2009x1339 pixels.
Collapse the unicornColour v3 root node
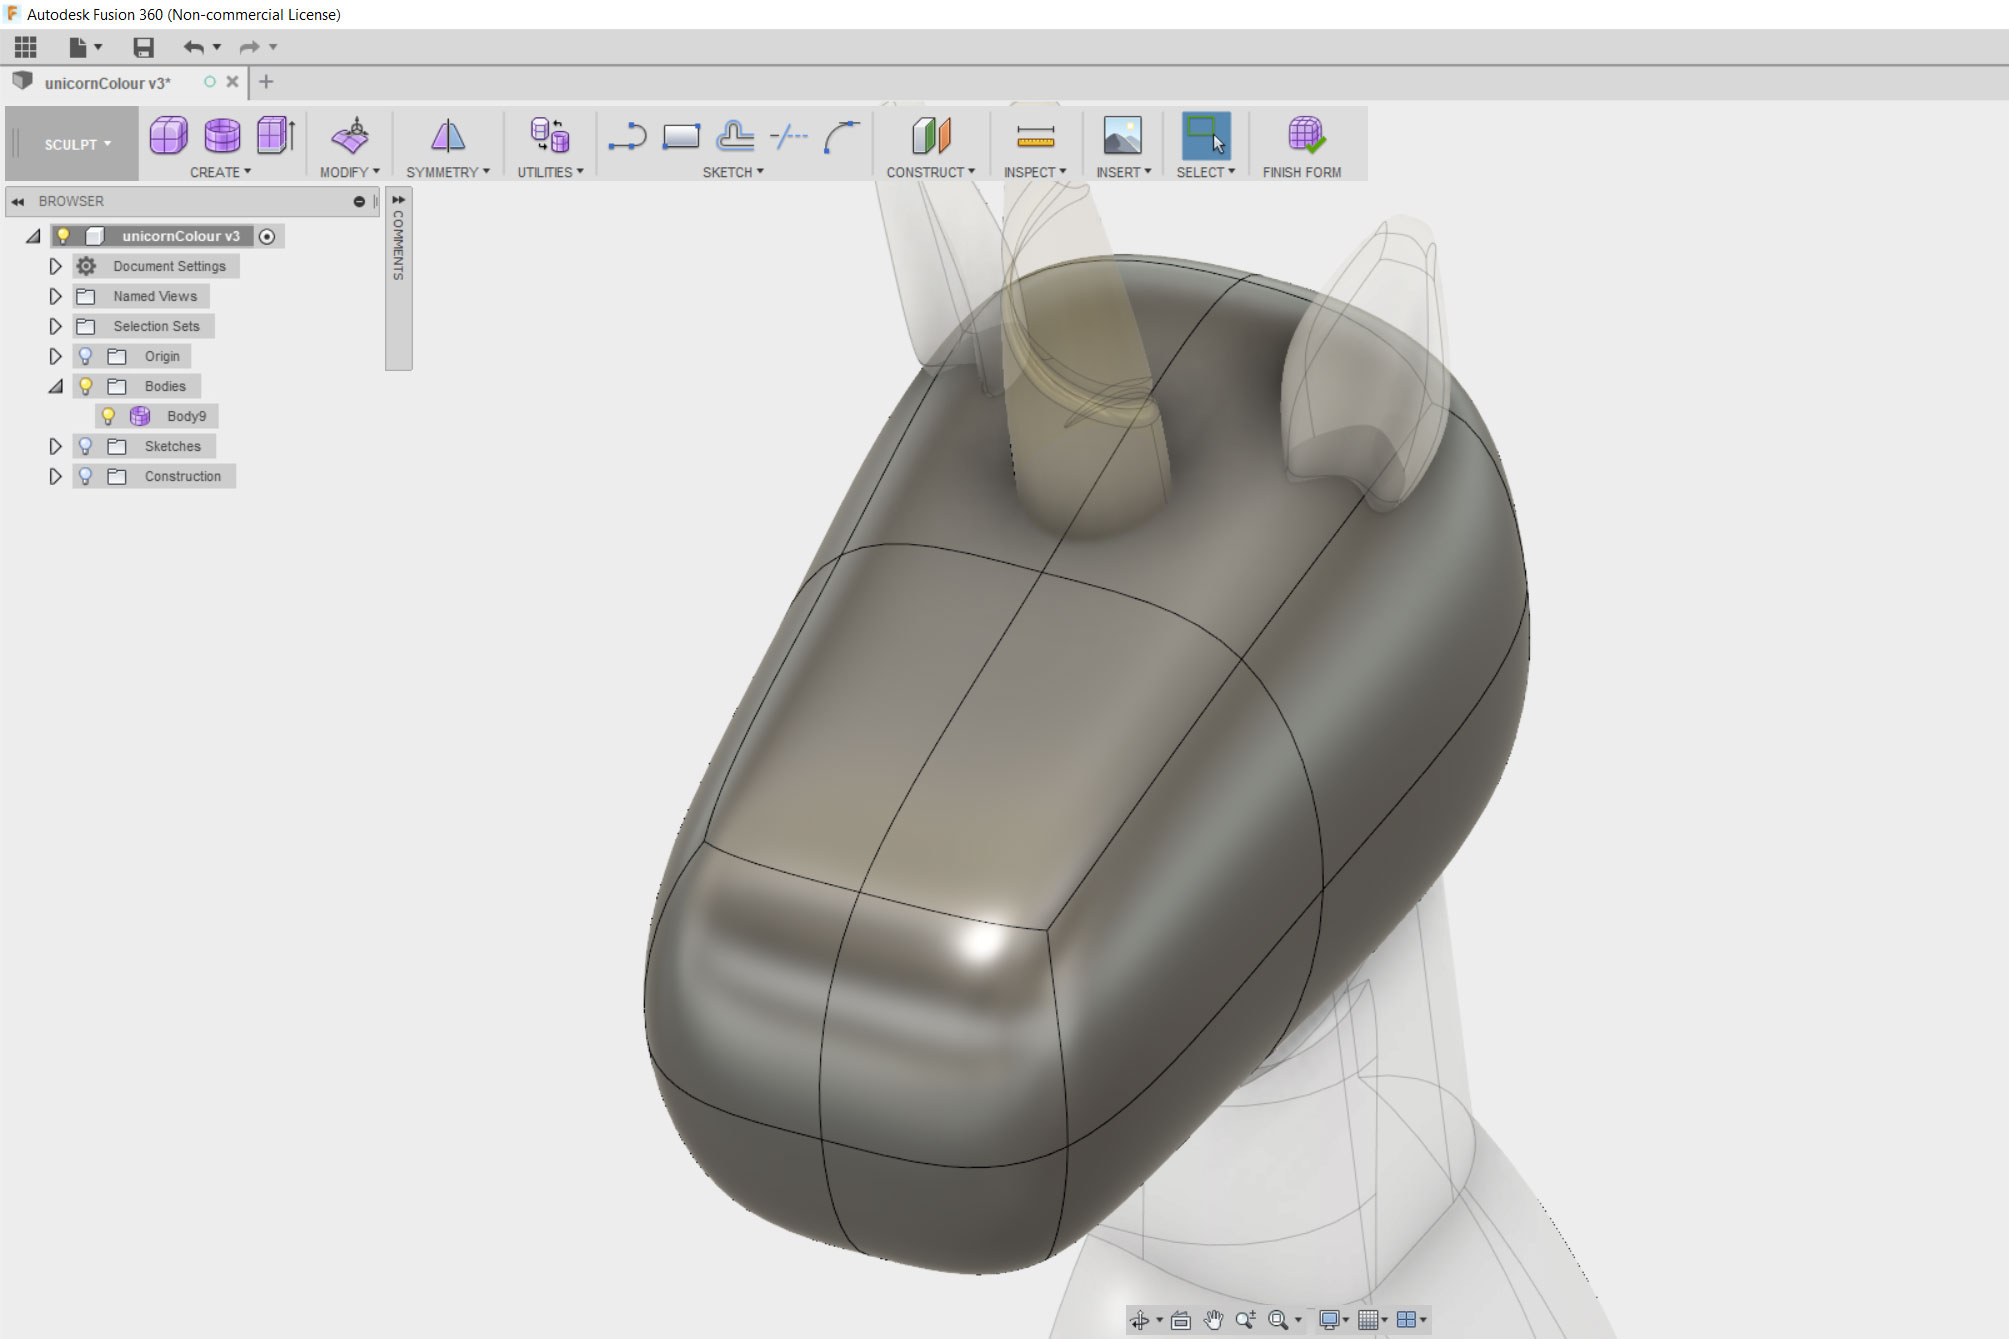33,236
